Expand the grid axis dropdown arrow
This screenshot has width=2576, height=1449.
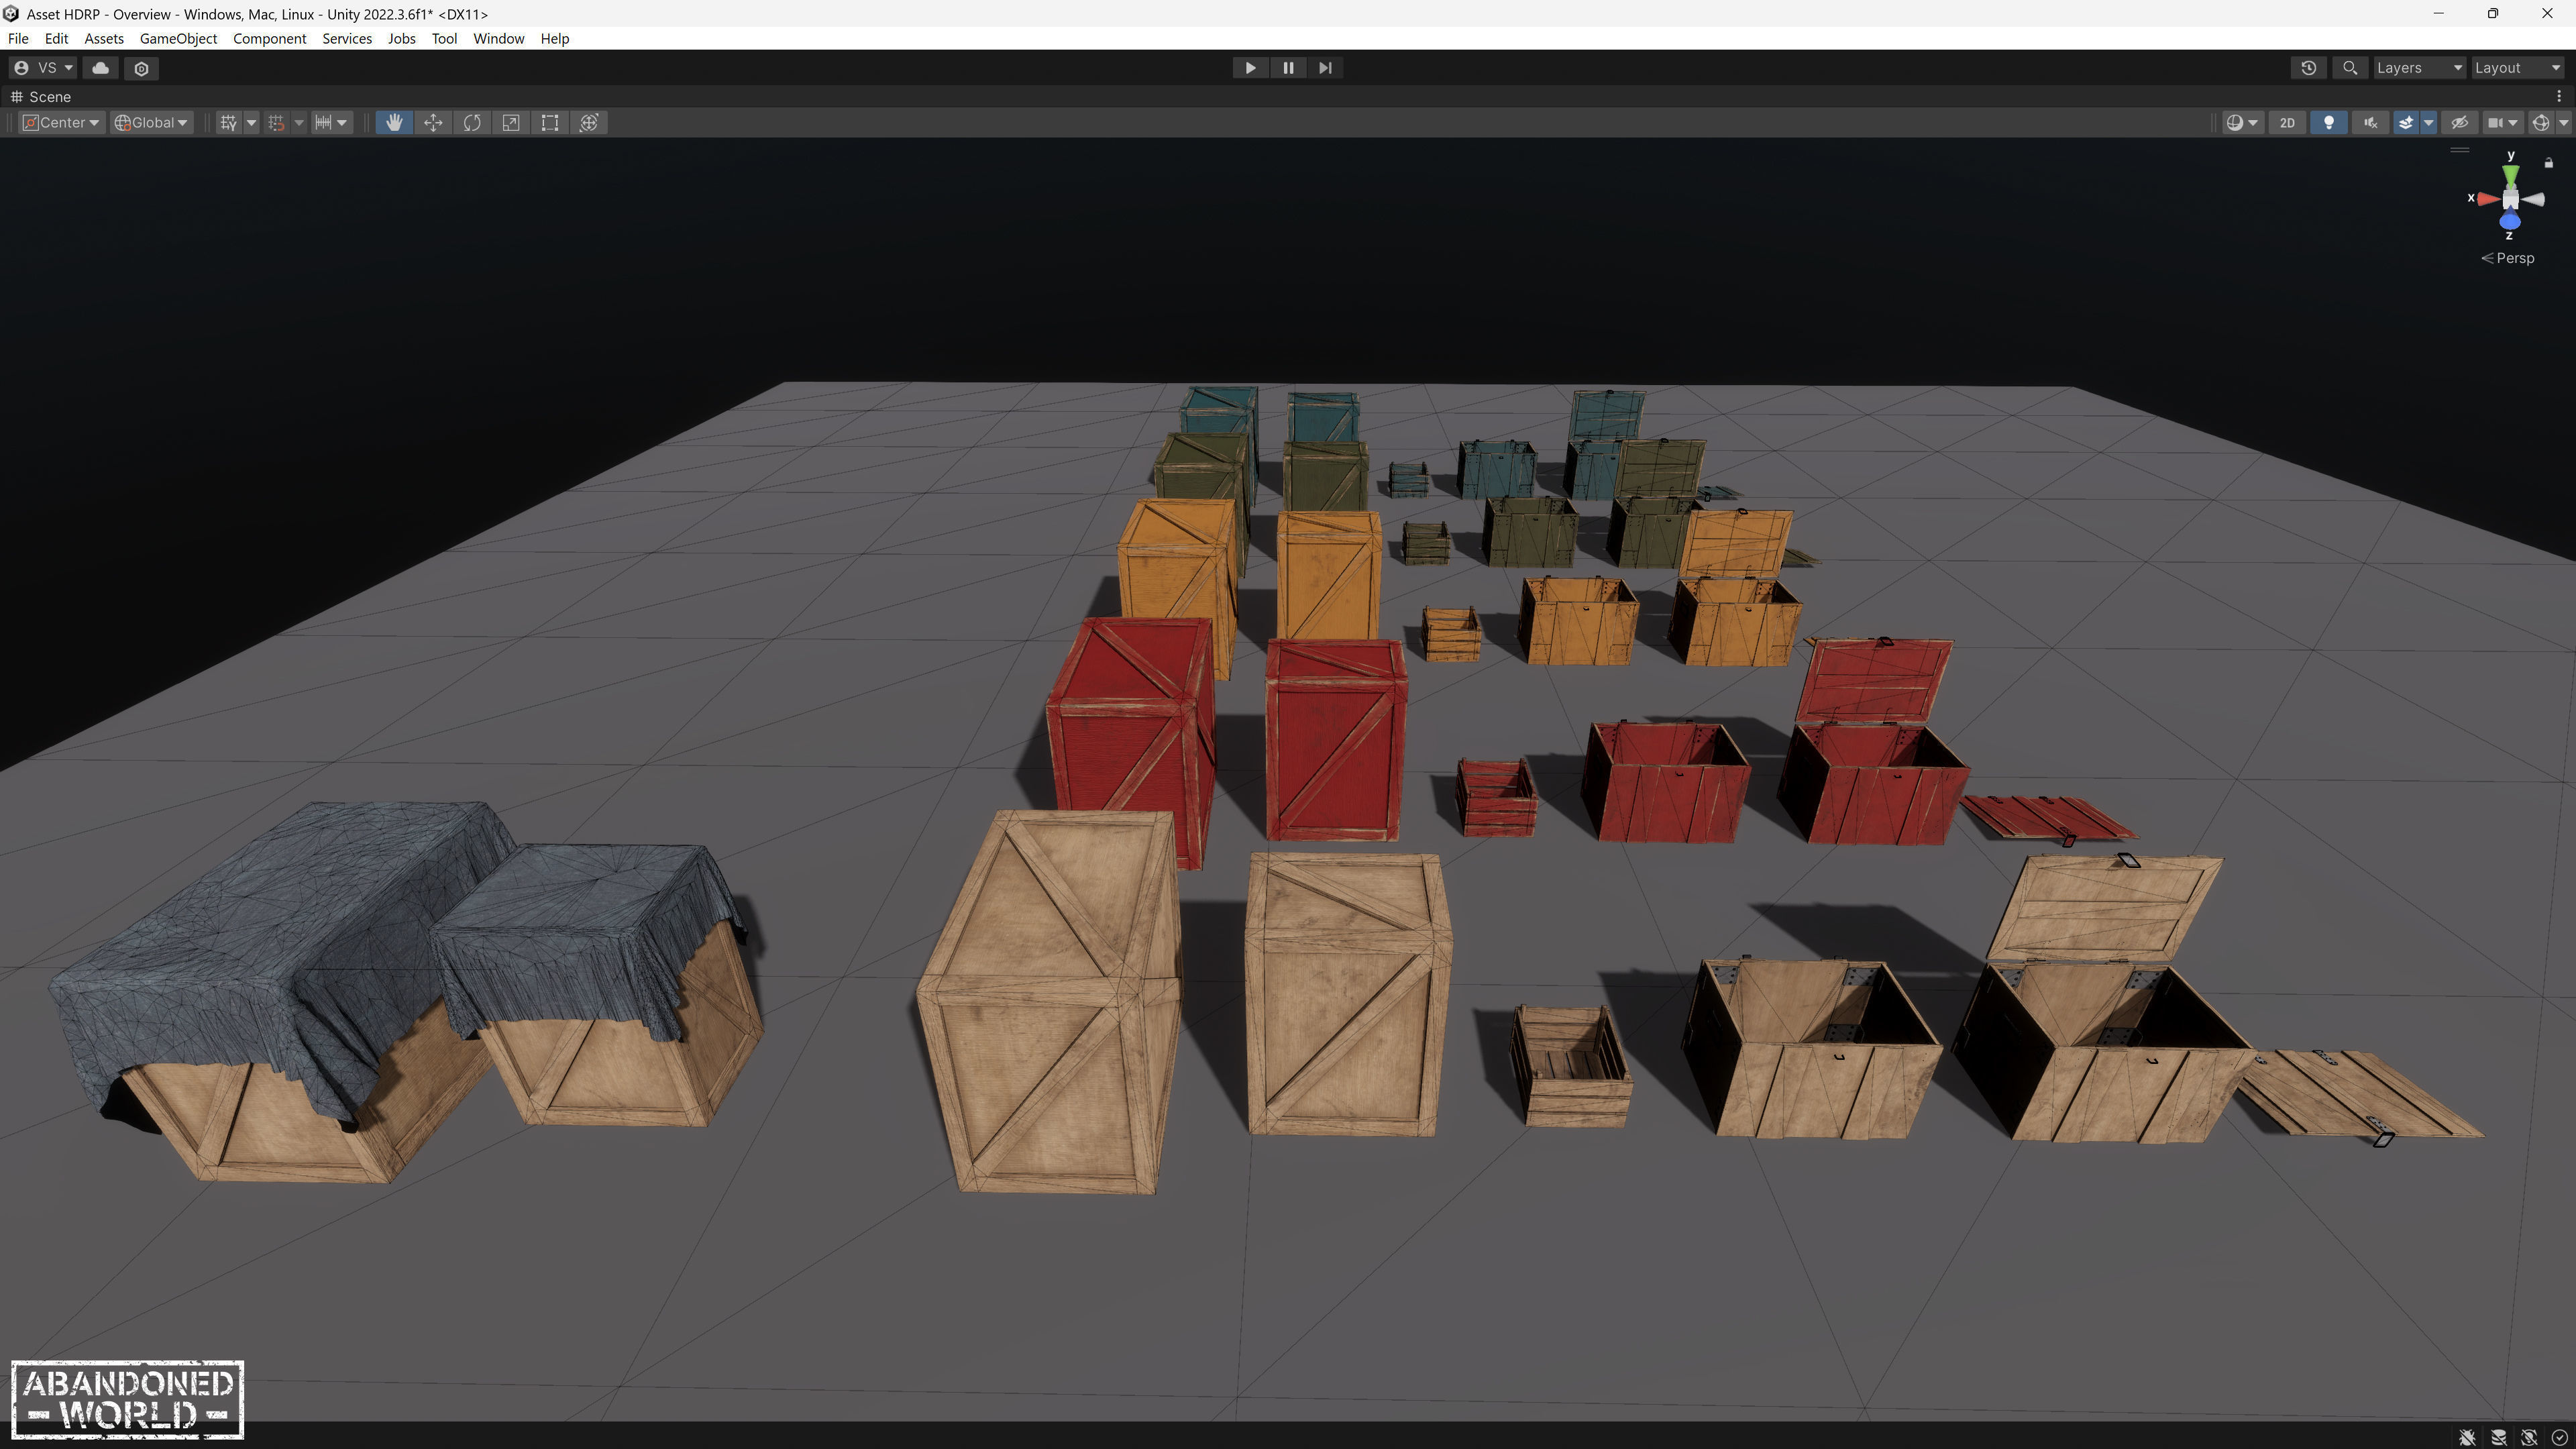(251, 122)
